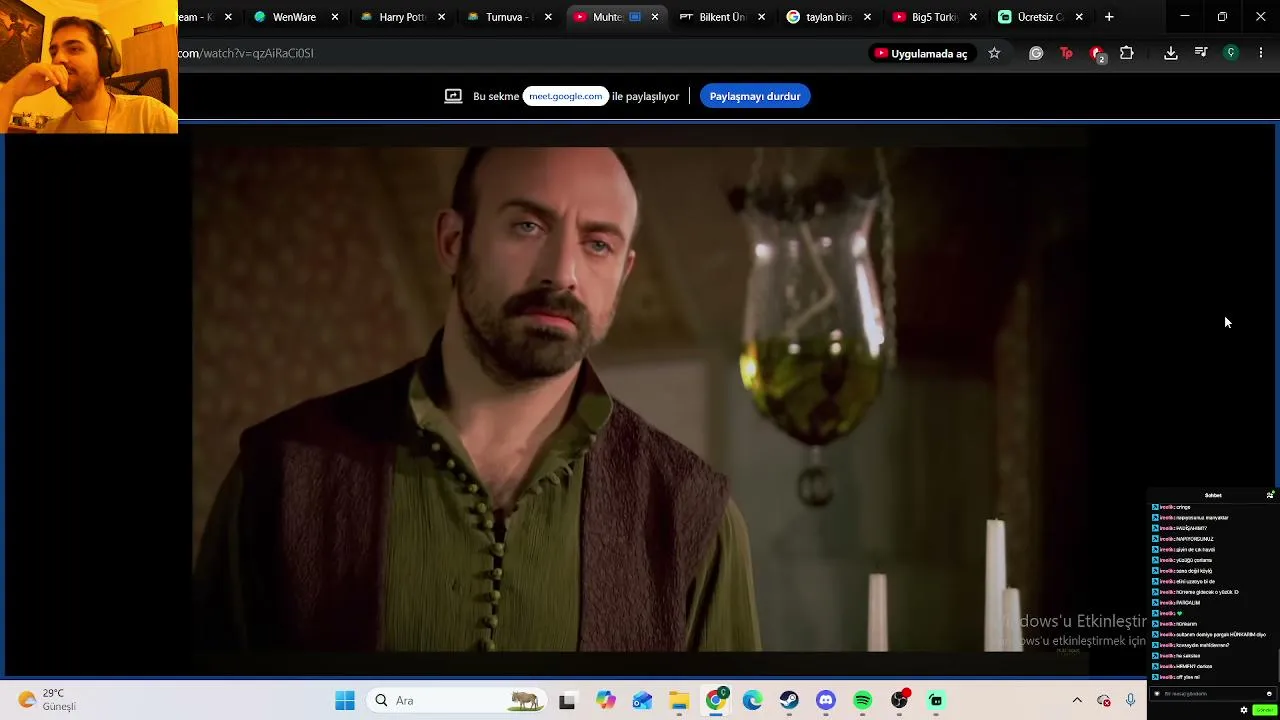Open the green Kick app in the taskbar

pyautogui.click(x=936, y=701)
